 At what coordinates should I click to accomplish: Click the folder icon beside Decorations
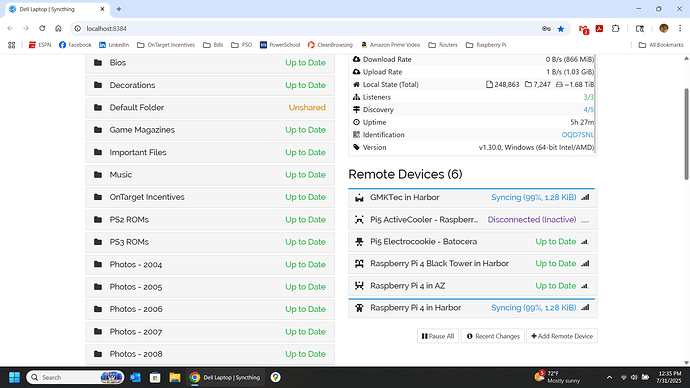coord(98,85)
